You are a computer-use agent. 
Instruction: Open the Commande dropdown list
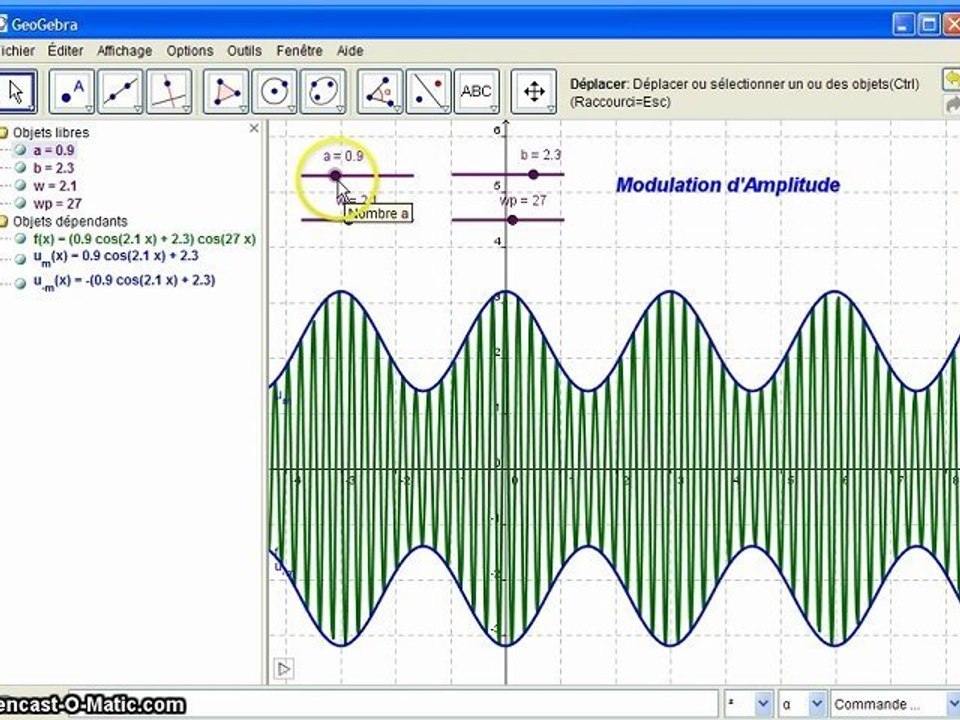(x=895, y=704)
